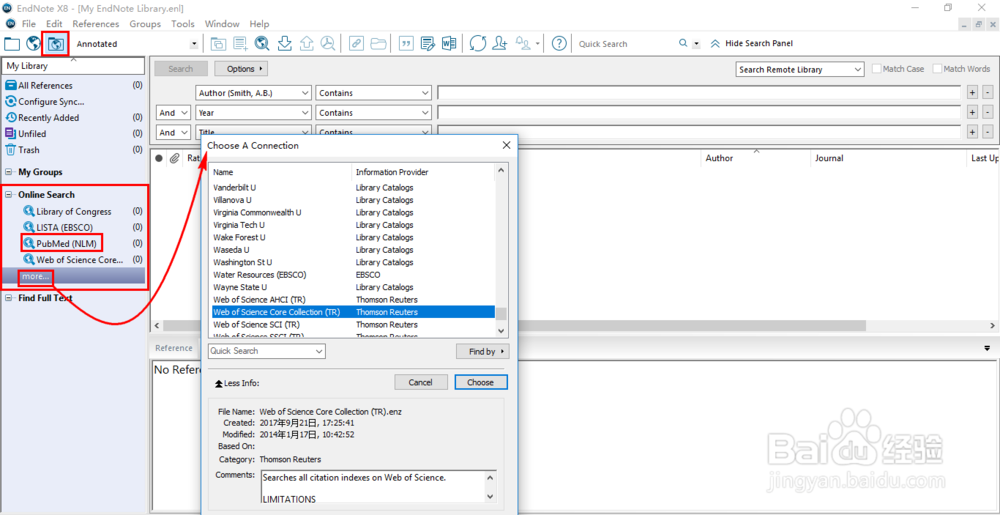Click Return to Word Processor icon

449,43
